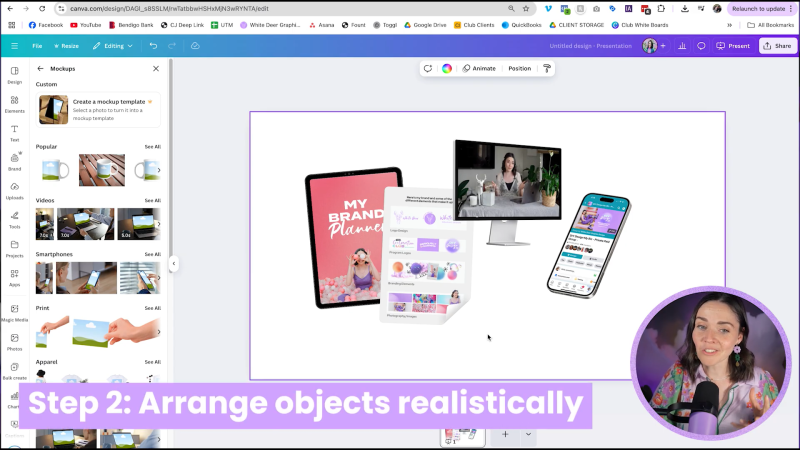
Task: Open the Asana bookmark
Action: pyautogui.click(x=321, y=25)
